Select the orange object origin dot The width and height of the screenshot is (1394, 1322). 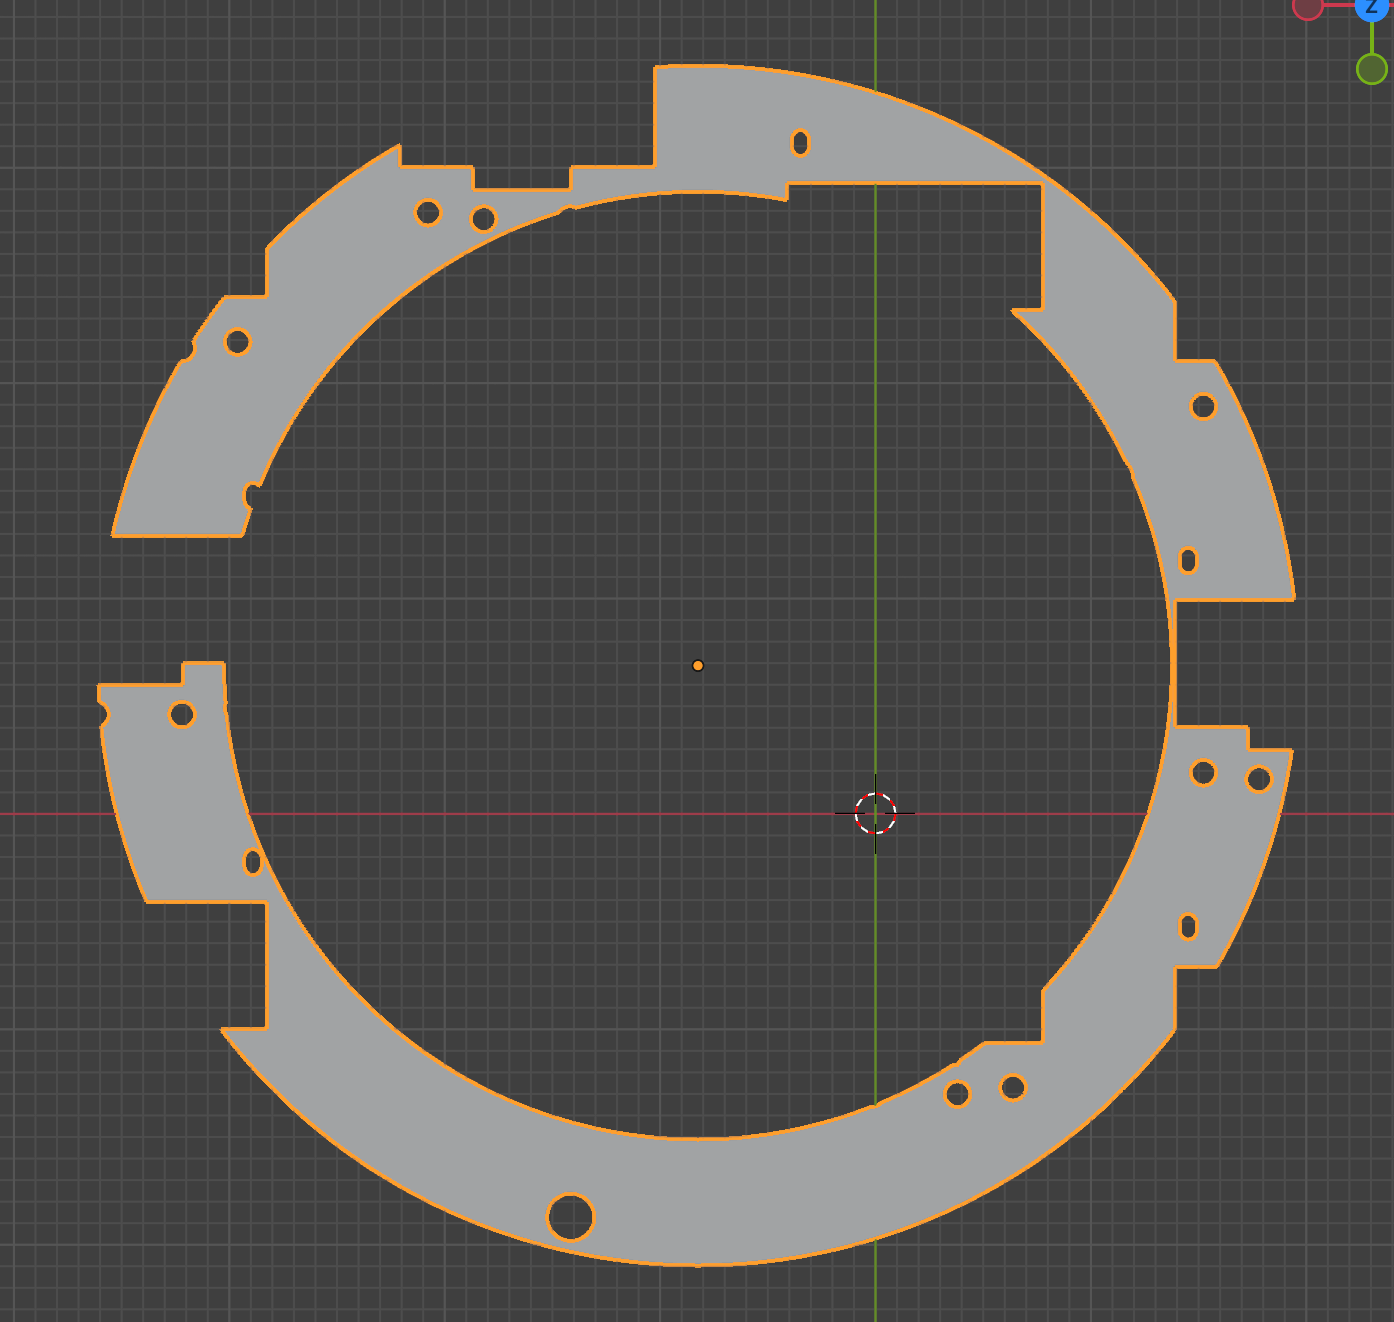(698, 665)
